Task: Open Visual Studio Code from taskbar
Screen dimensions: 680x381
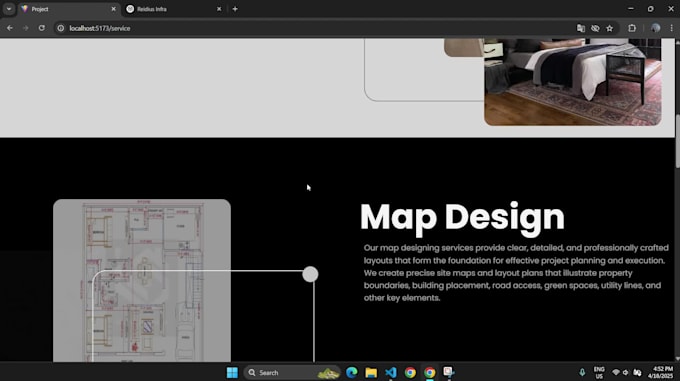Action: pyautogui.click(x=391, y=372)
